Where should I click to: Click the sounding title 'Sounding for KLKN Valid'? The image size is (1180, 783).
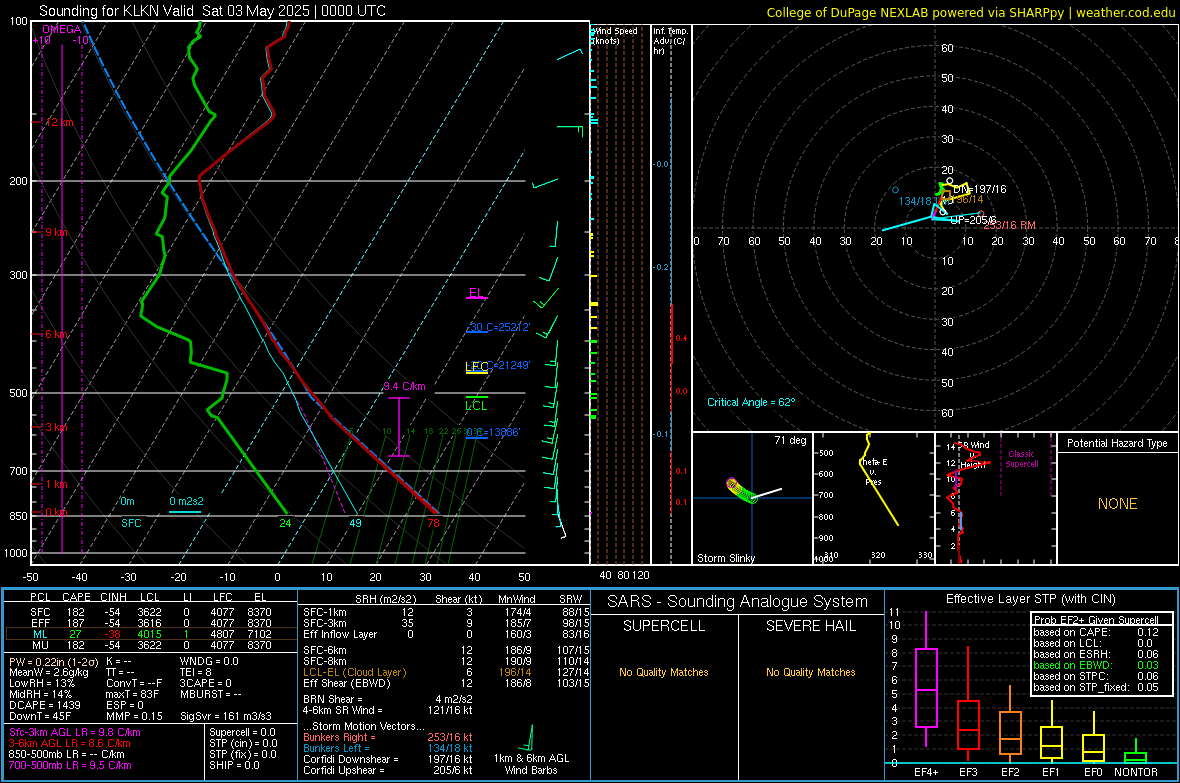[117, 11]
